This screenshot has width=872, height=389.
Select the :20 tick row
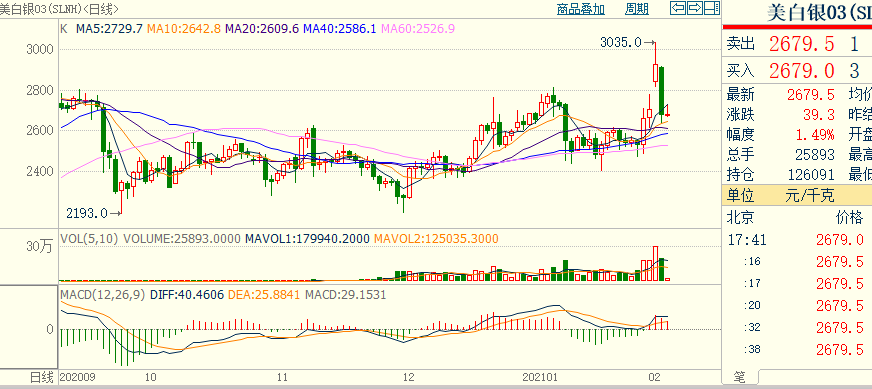point(797,306)
